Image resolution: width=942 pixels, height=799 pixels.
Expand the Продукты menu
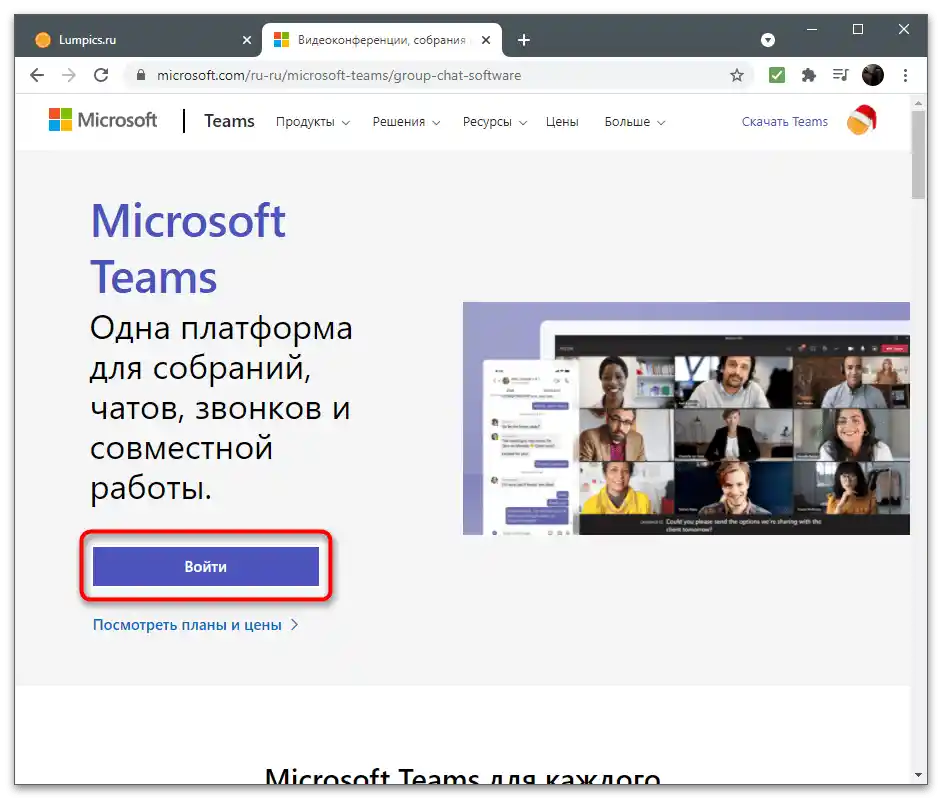312,121
